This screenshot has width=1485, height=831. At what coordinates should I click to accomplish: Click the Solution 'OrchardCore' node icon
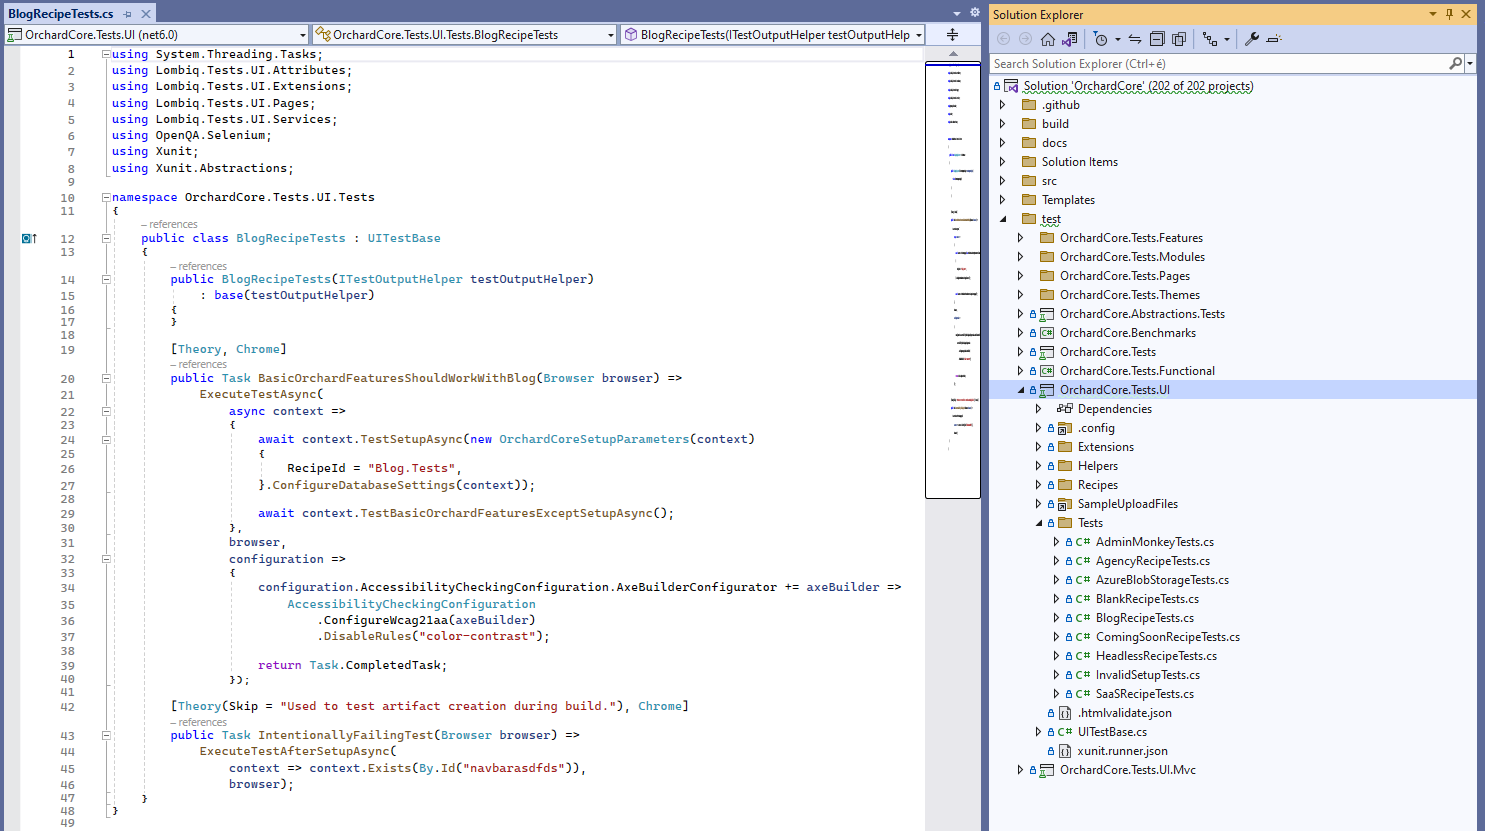[x=1011, y=86]
